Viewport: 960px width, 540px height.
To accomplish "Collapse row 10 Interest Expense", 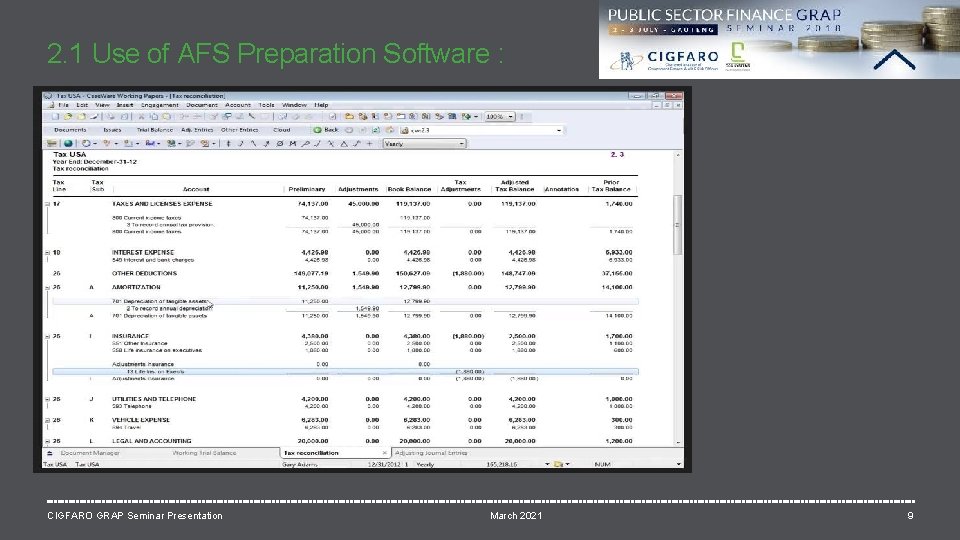I will 47,252.
